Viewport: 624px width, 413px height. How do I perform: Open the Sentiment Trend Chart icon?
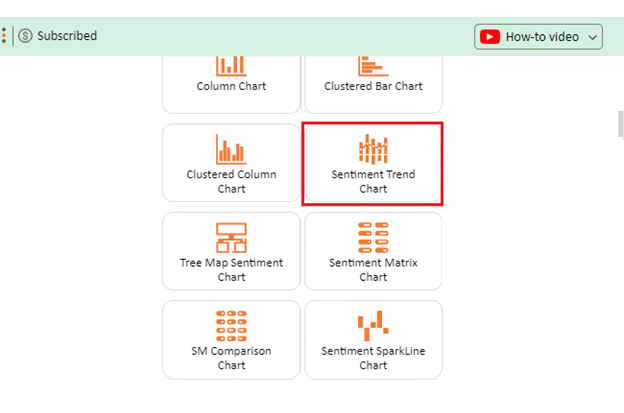click(x=373, y=149)
